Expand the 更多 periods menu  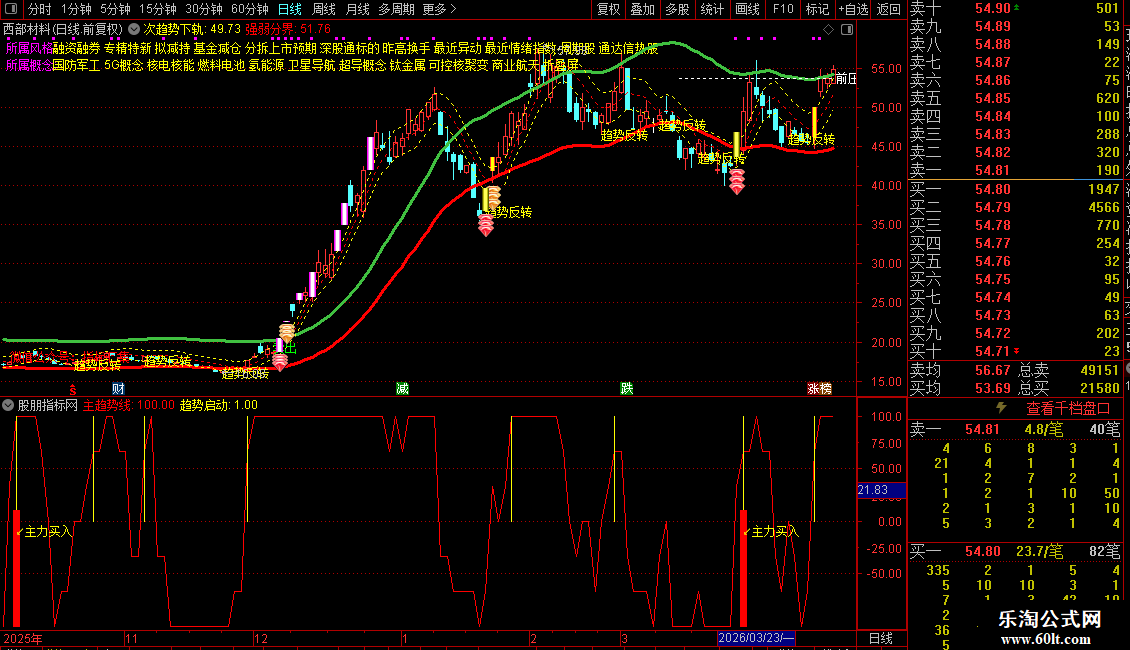[x=440, y=9]
